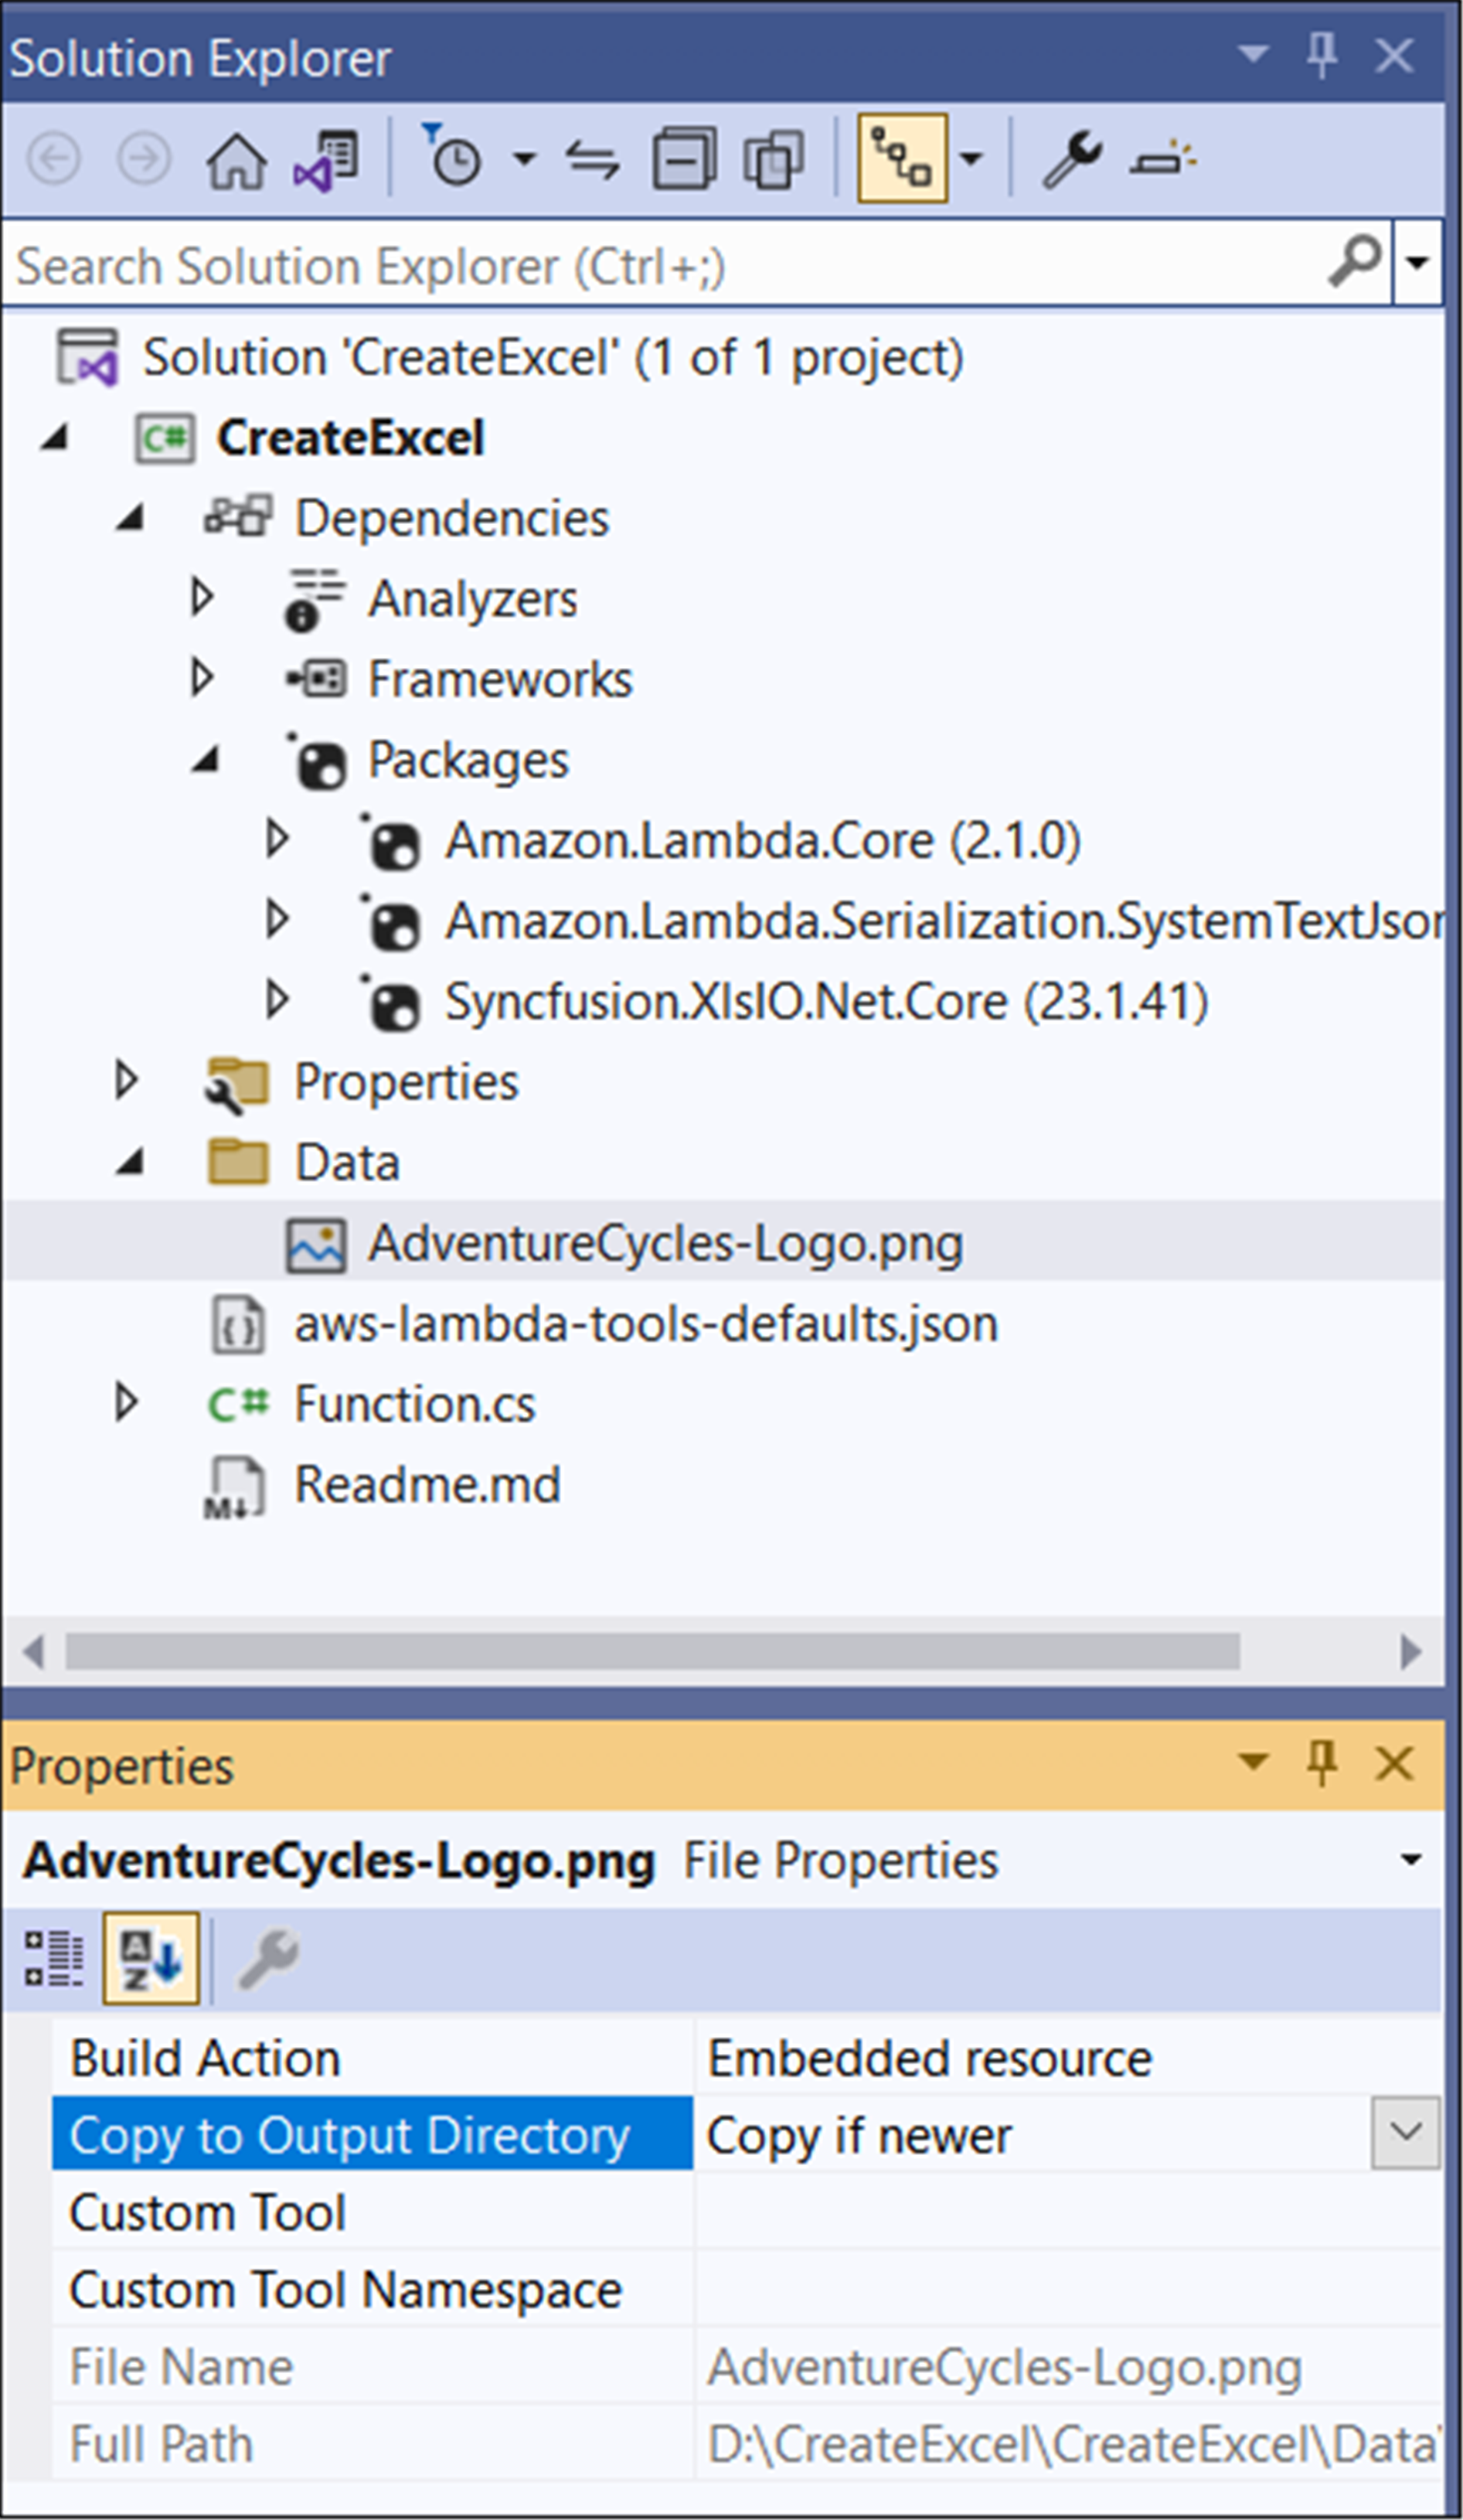Viewport: 1463px width, 2520px height.
Task: Click the horizontal scrollbar right arrow
Action: [1411, 1651]
